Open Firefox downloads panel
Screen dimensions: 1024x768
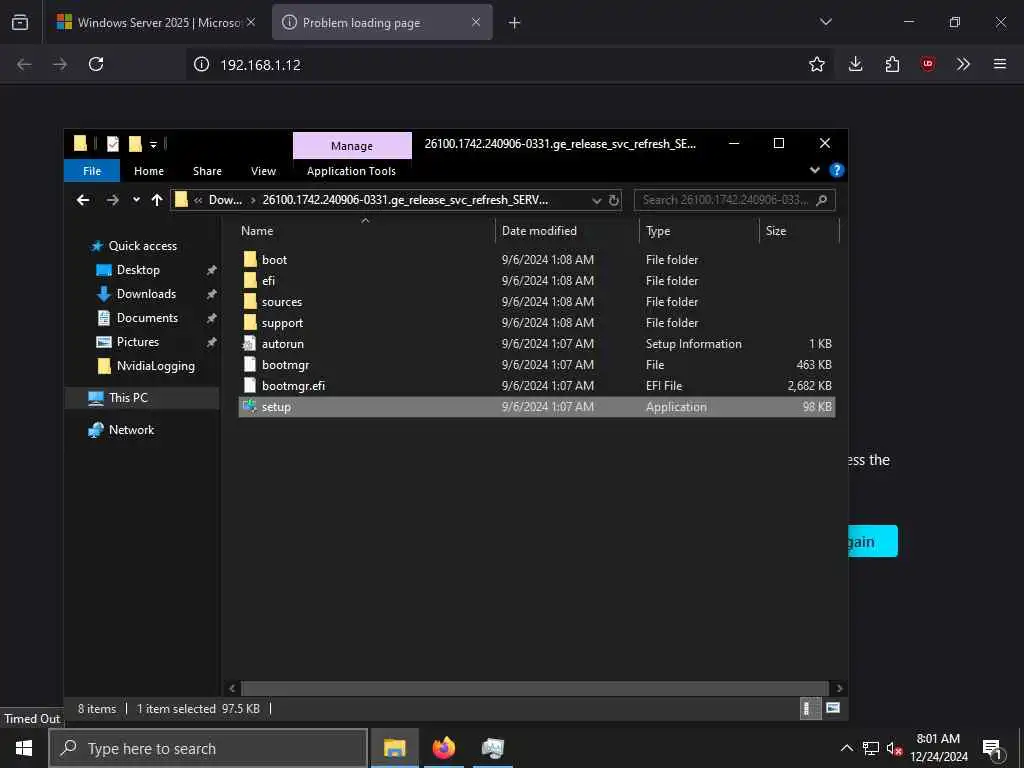tap(856, 64)
